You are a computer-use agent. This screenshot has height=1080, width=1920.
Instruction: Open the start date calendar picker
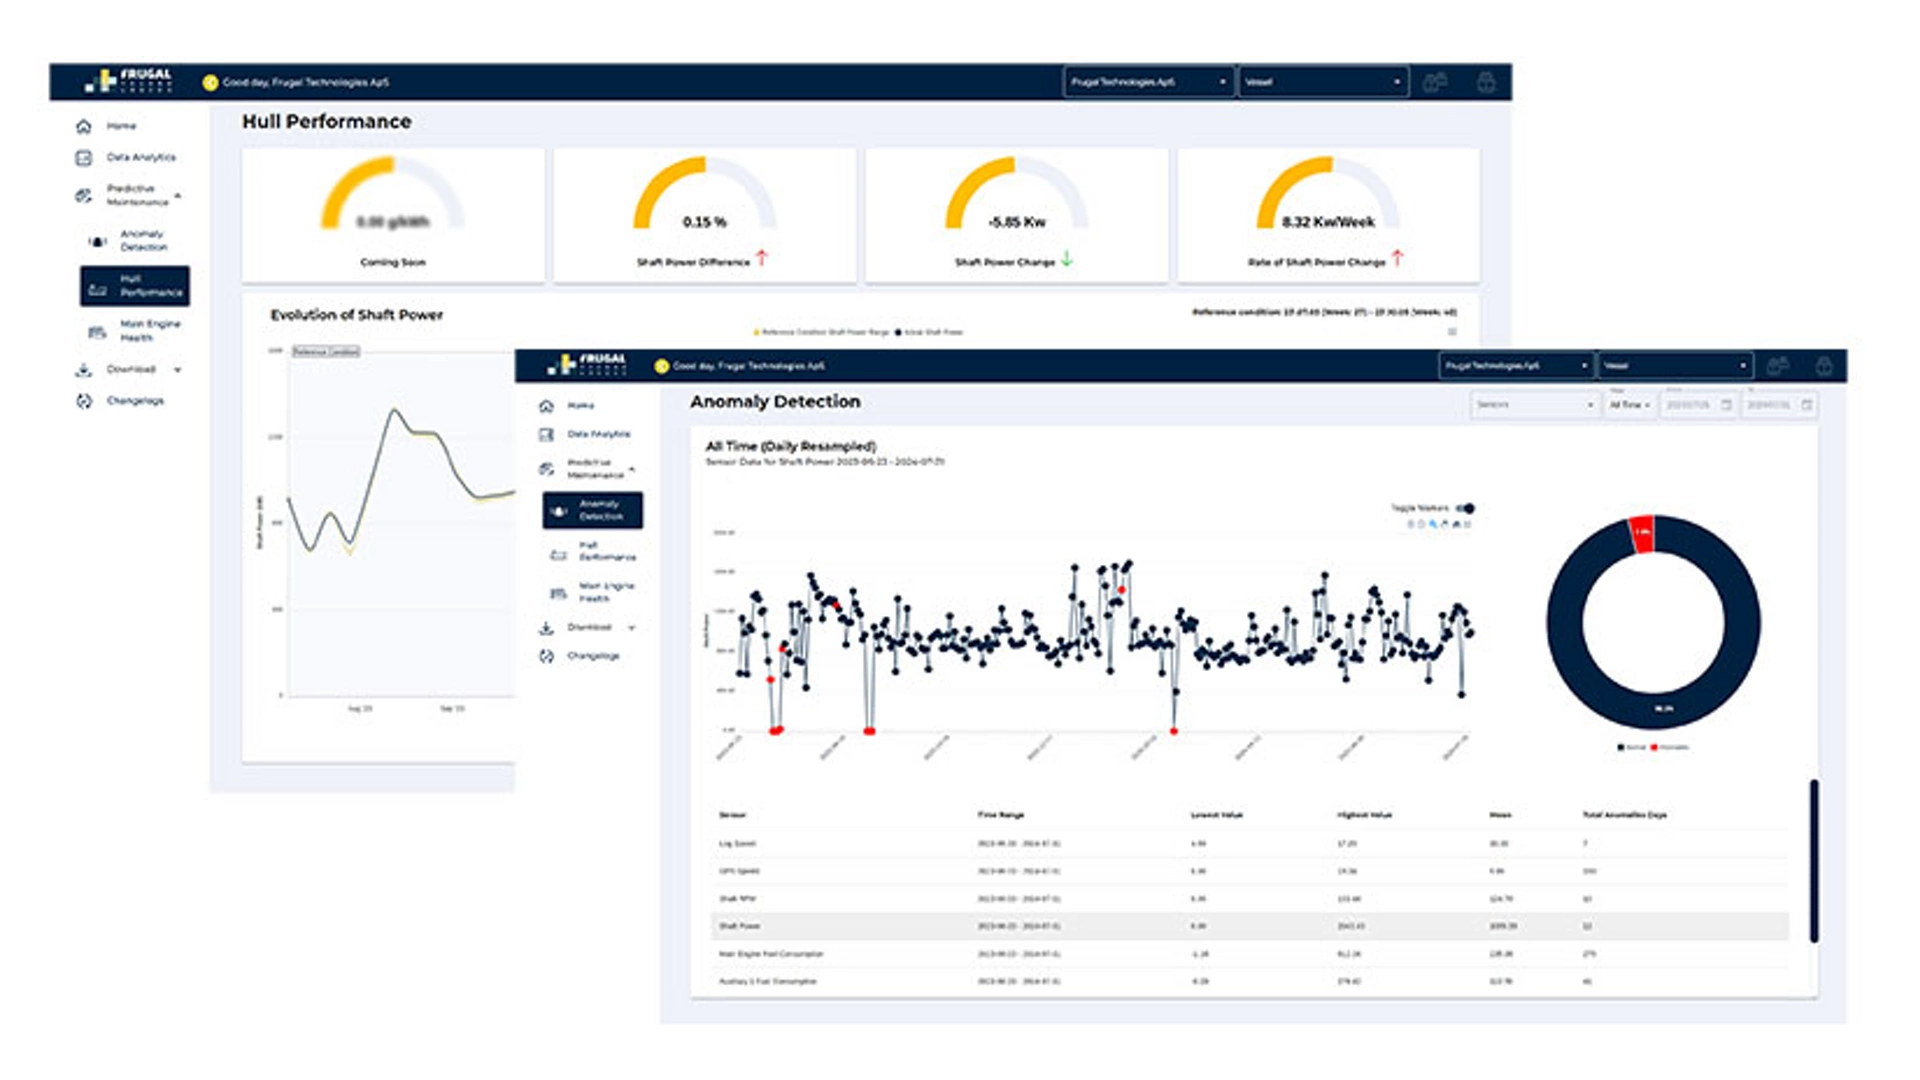[1726, 405]
